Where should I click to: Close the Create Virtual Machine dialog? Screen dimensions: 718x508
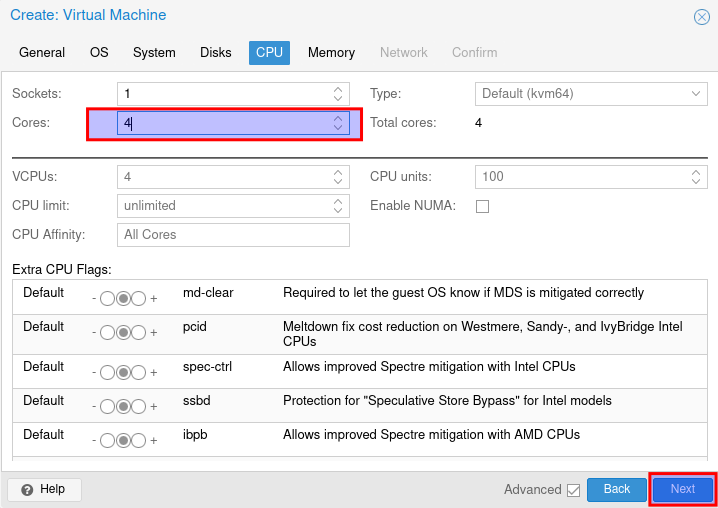coord(701,17)
